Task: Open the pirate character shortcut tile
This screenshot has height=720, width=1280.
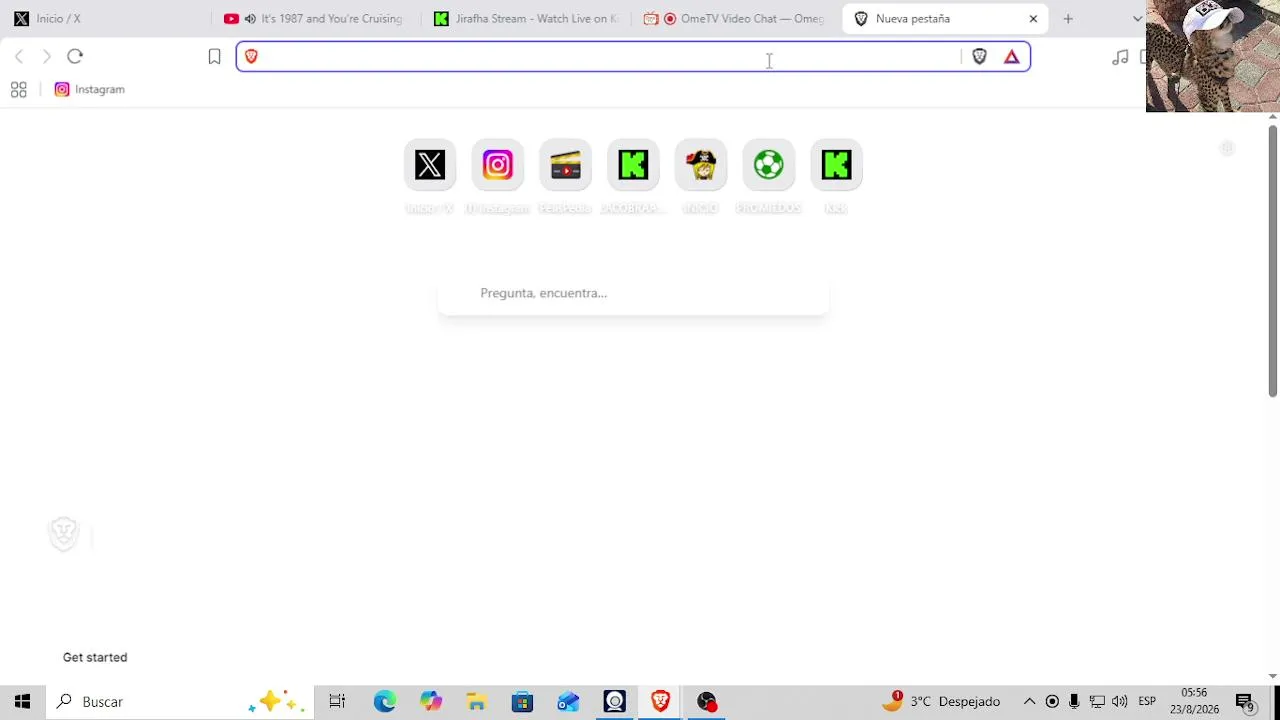Action: pos(701,165)
